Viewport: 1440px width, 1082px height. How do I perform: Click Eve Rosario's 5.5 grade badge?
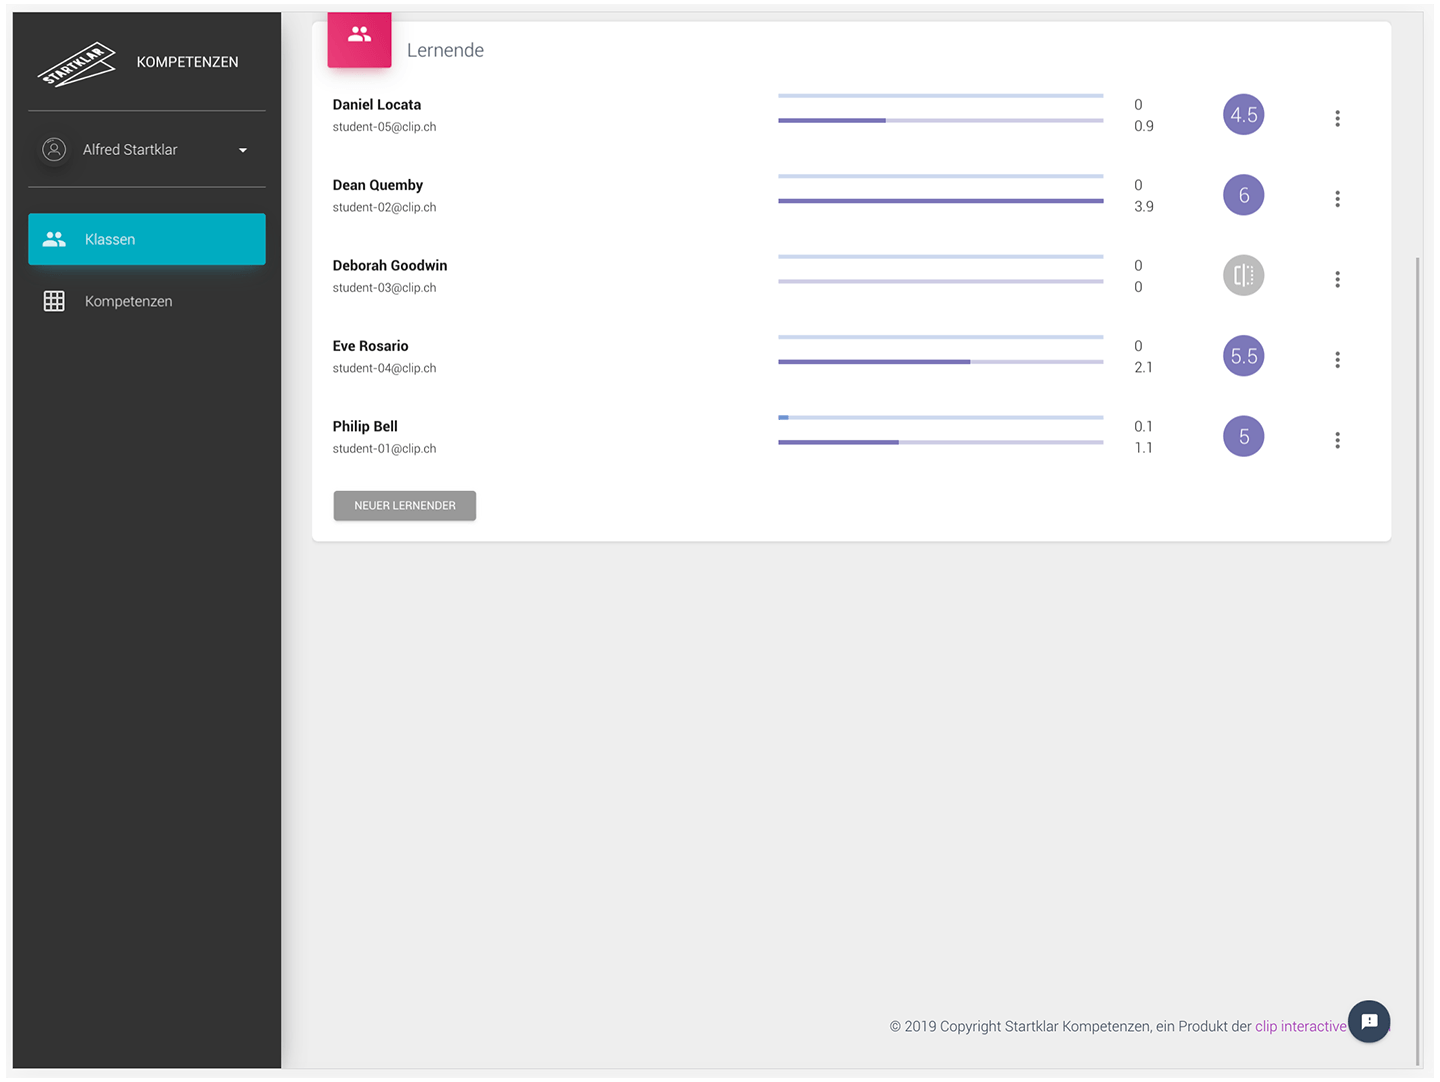[1243, 356]
